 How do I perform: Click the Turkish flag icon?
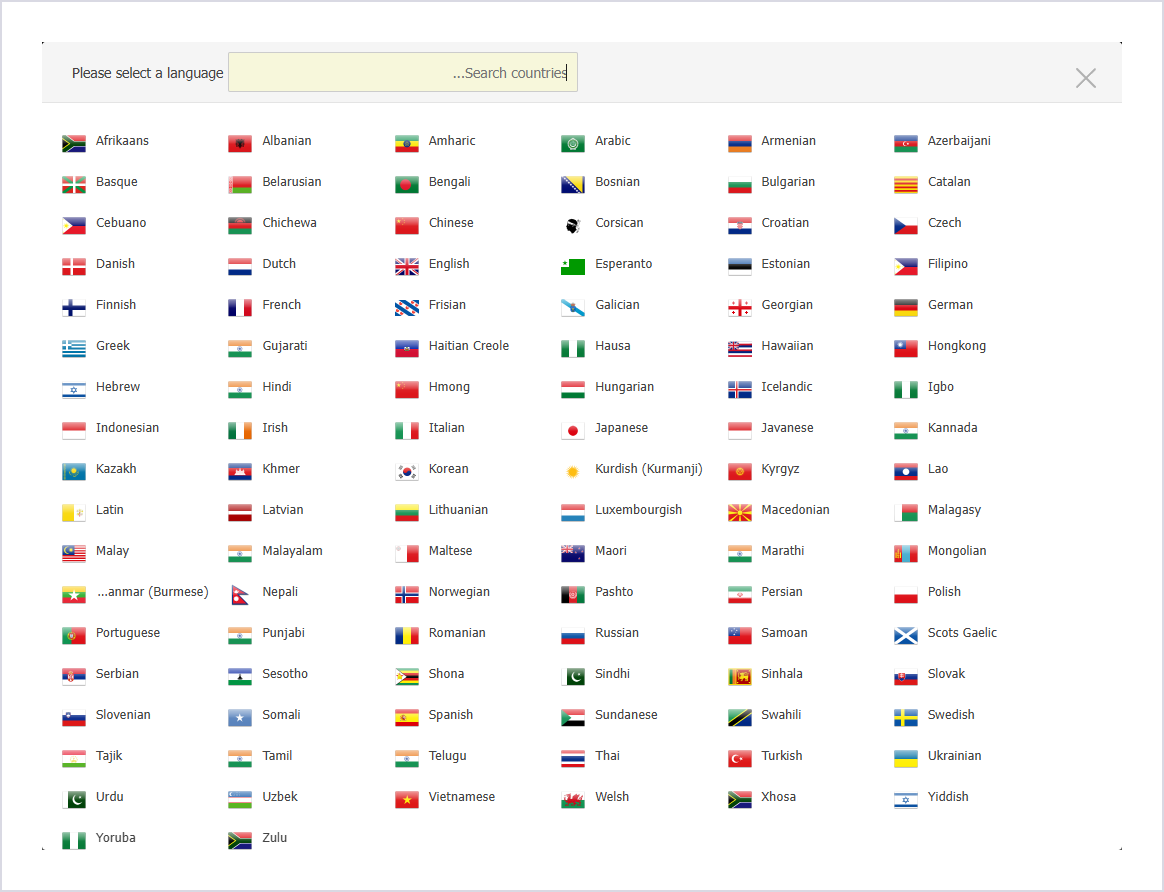[739, 758]
